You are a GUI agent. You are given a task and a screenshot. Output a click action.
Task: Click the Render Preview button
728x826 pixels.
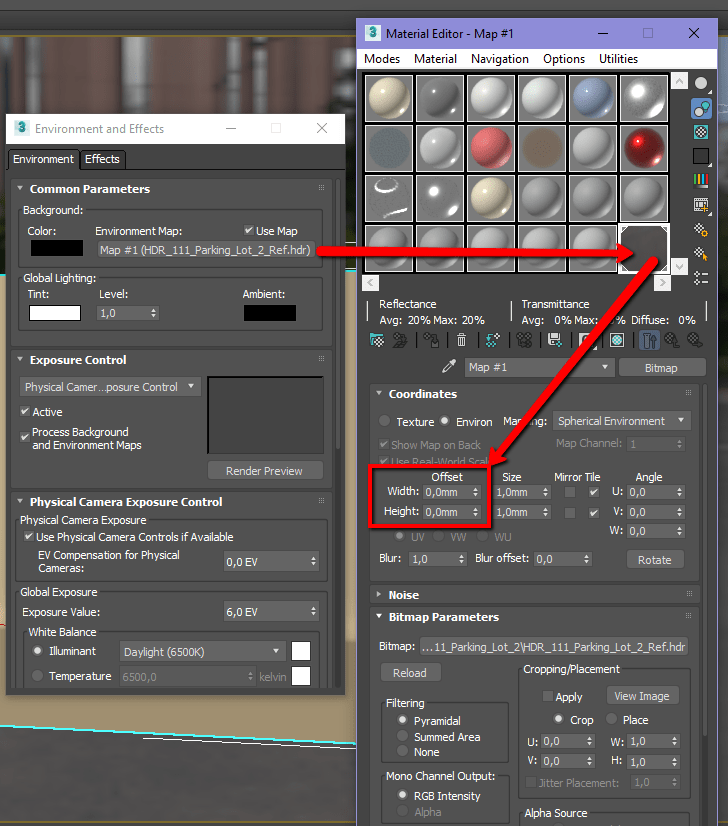(265, 471)
